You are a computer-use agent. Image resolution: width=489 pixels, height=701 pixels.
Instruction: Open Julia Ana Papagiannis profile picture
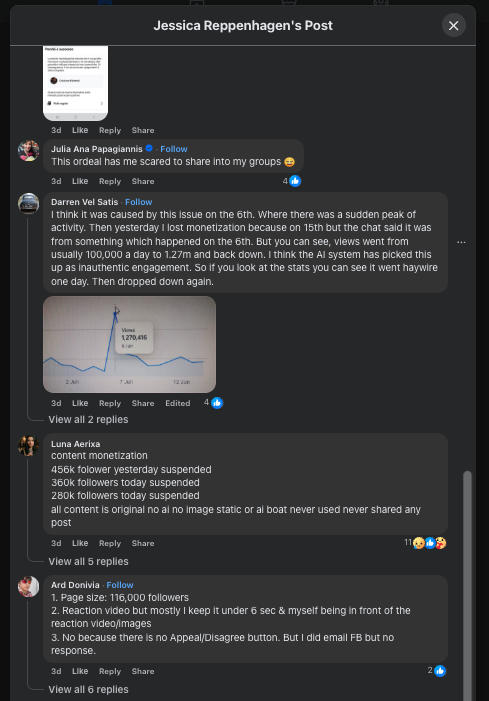29,151
